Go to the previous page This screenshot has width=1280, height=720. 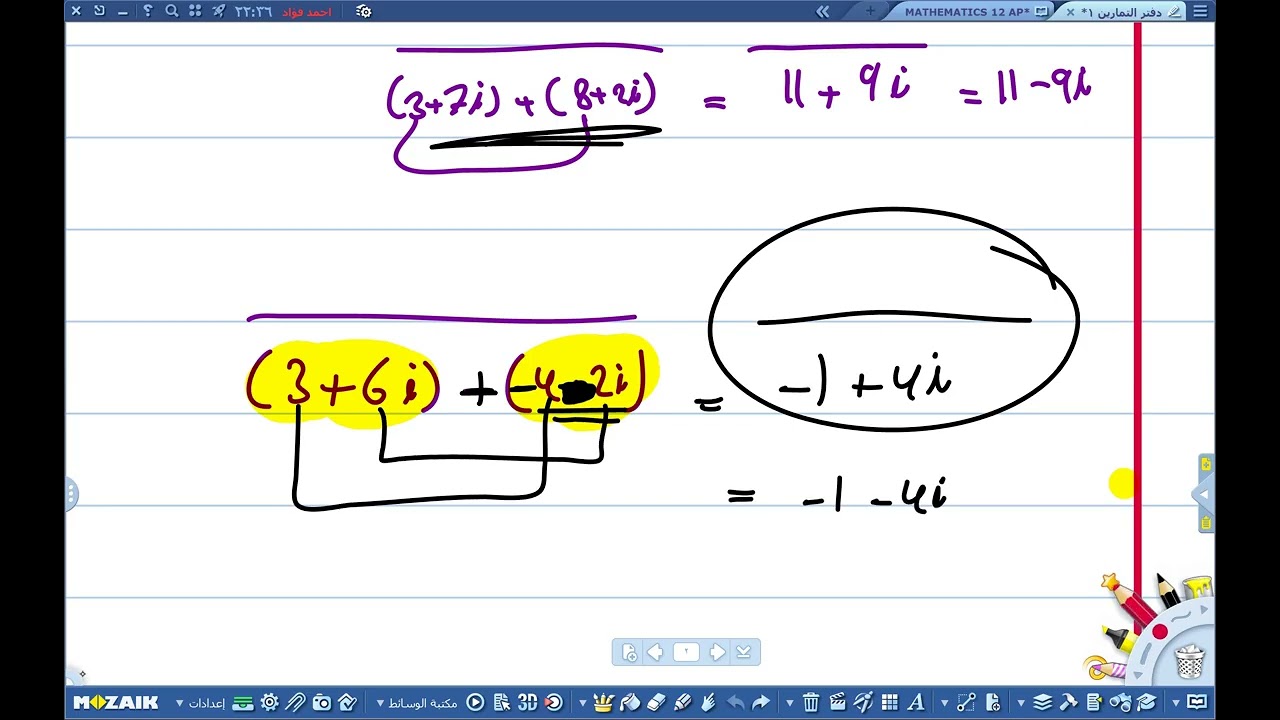pos(655,652)
